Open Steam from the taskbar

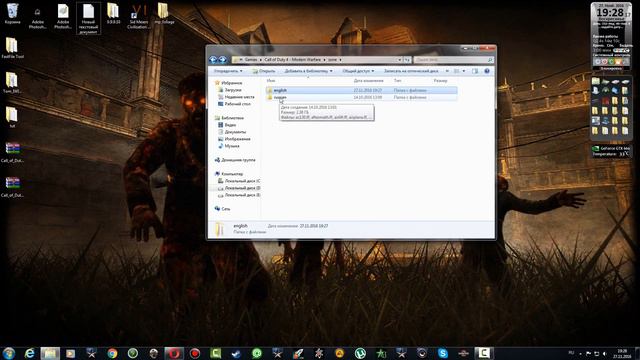click(236, 353)
